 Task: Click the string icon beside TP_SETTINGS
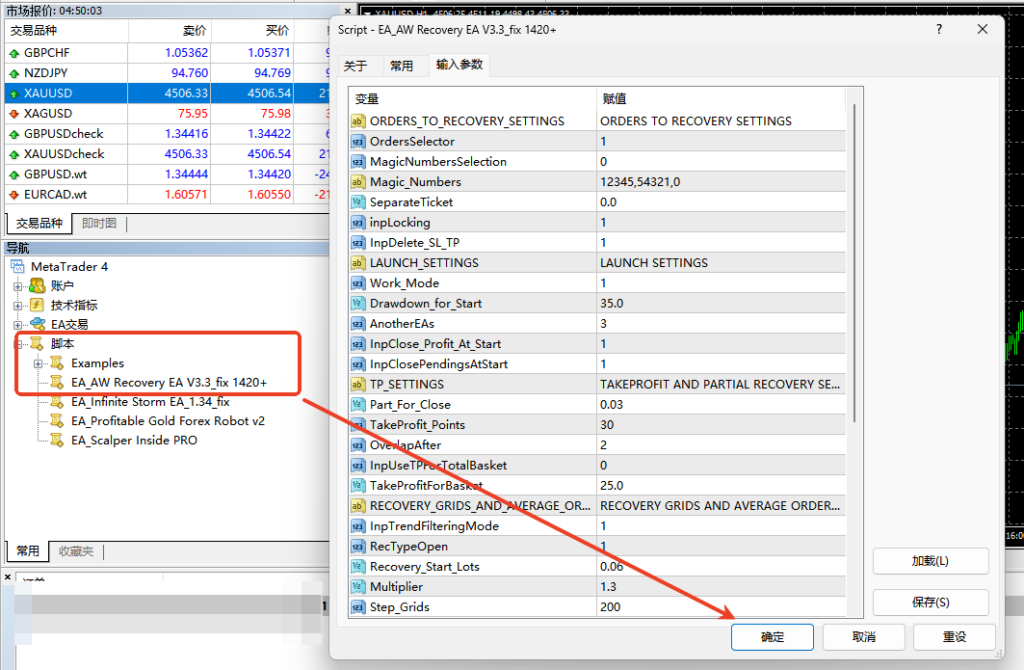pyautogui.click(x=358, y=384)
